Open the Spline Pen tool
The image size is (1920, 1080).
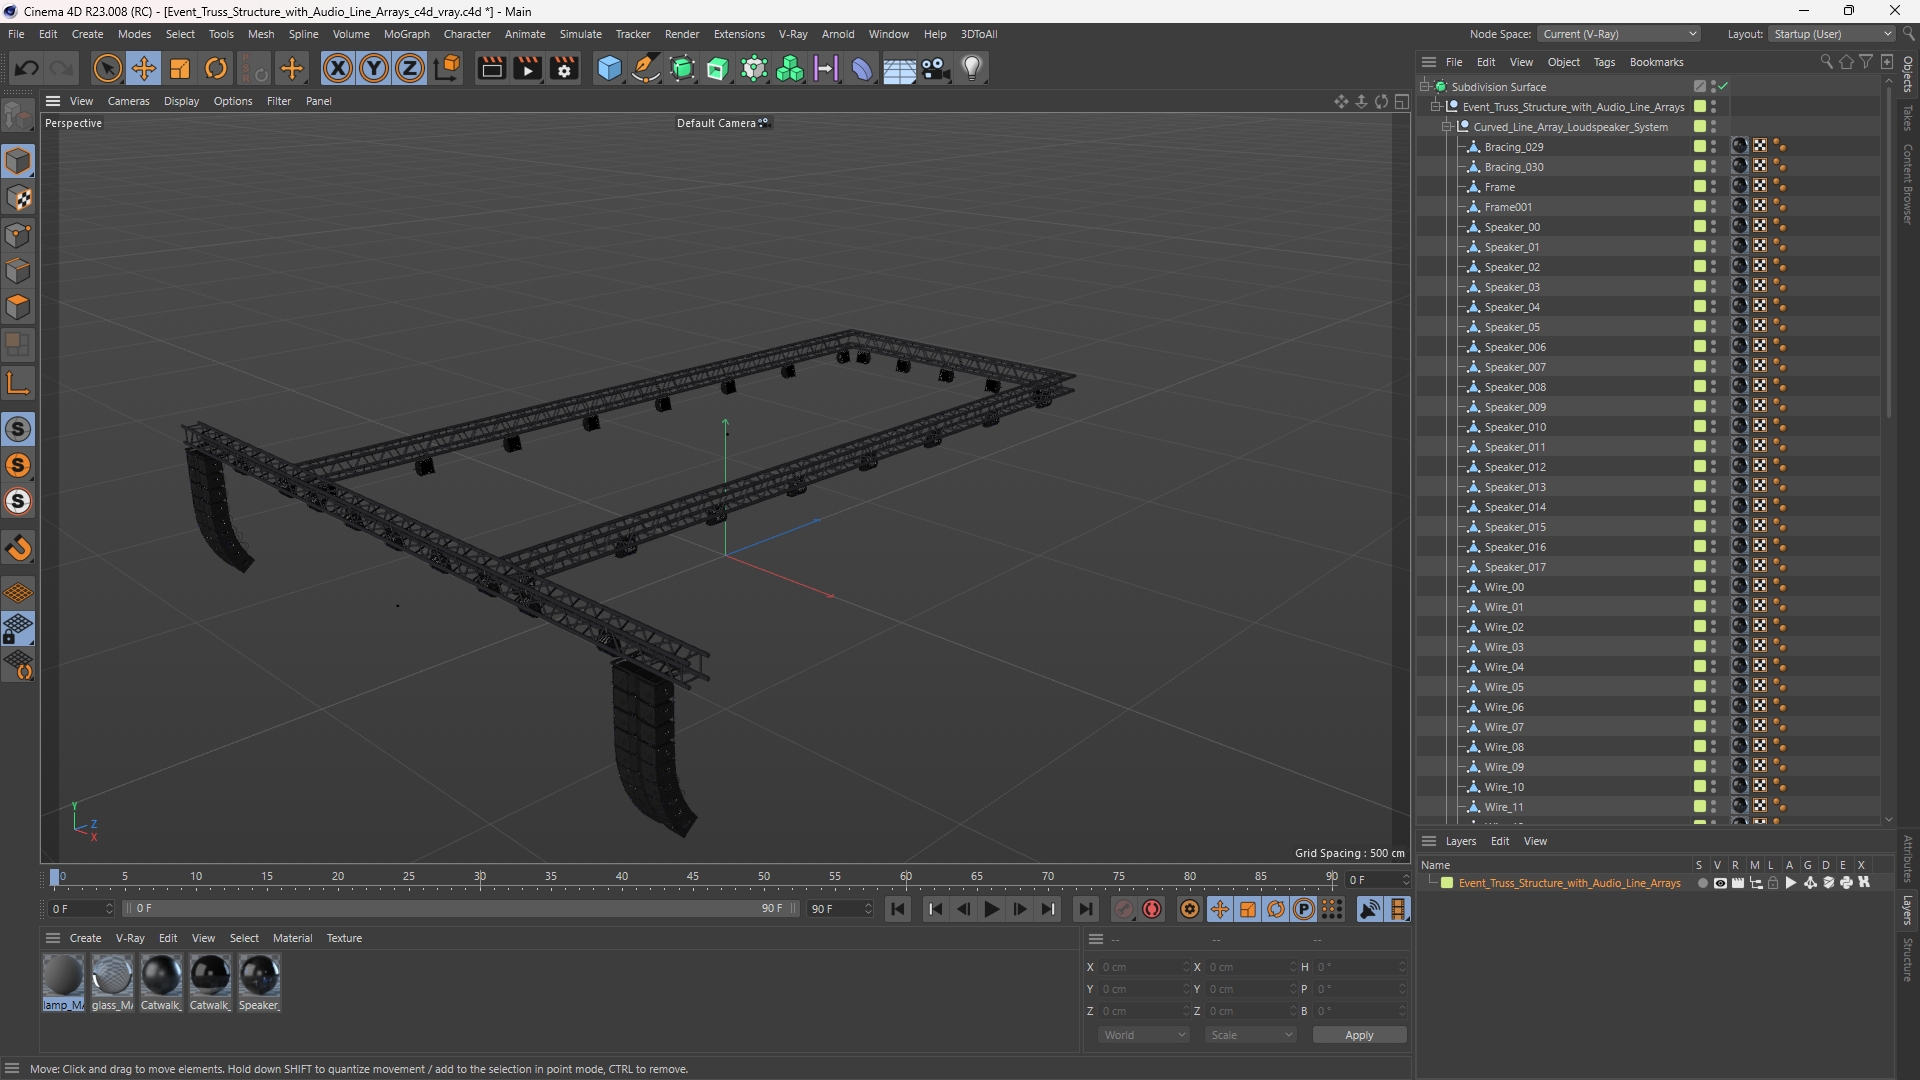click(x=646, y=68)
